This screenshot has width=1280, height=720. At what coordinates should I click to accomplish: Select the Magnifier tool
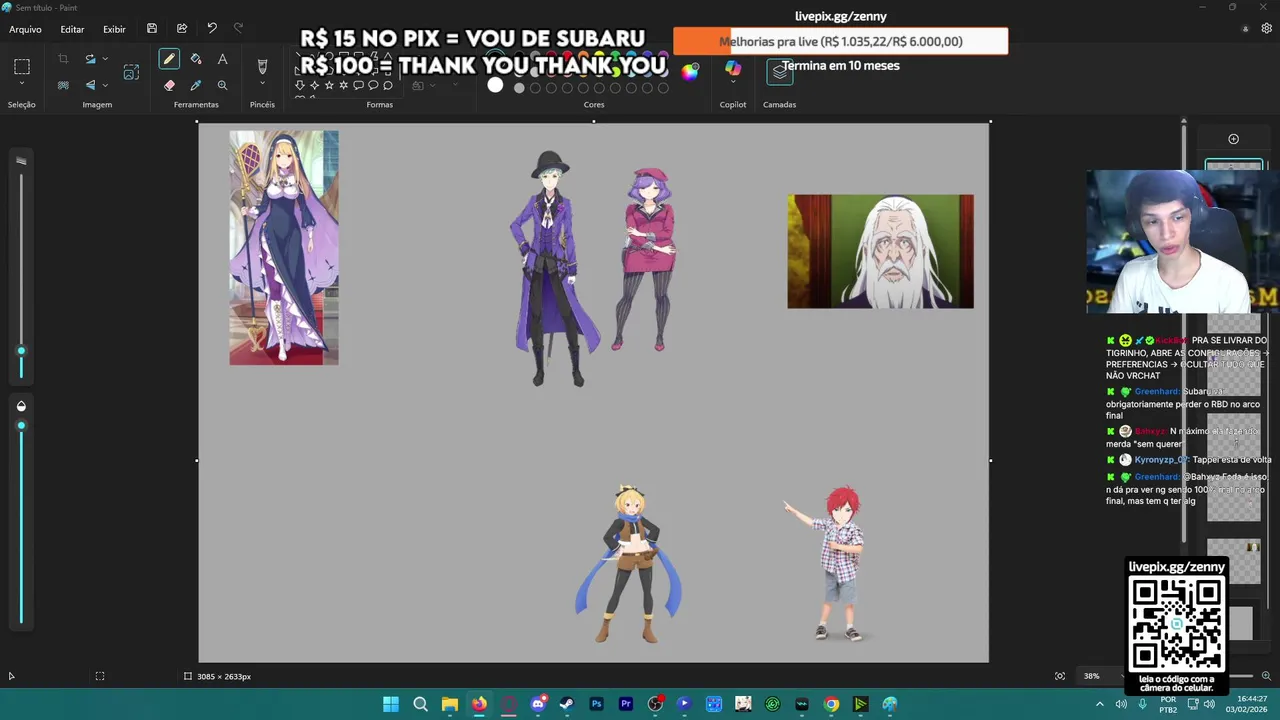coord(222,86)
